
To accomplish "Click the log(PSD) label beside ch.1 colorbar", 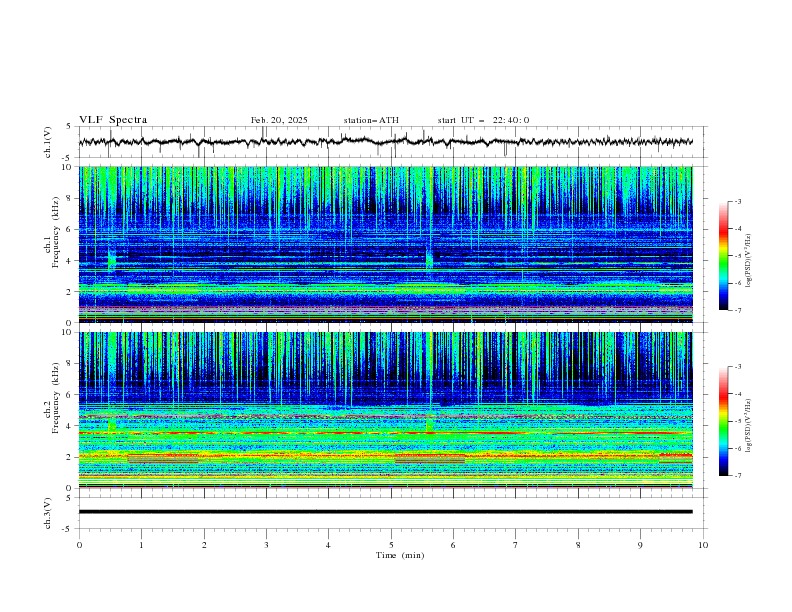I will pyautogui.click(x=749, y=261).
